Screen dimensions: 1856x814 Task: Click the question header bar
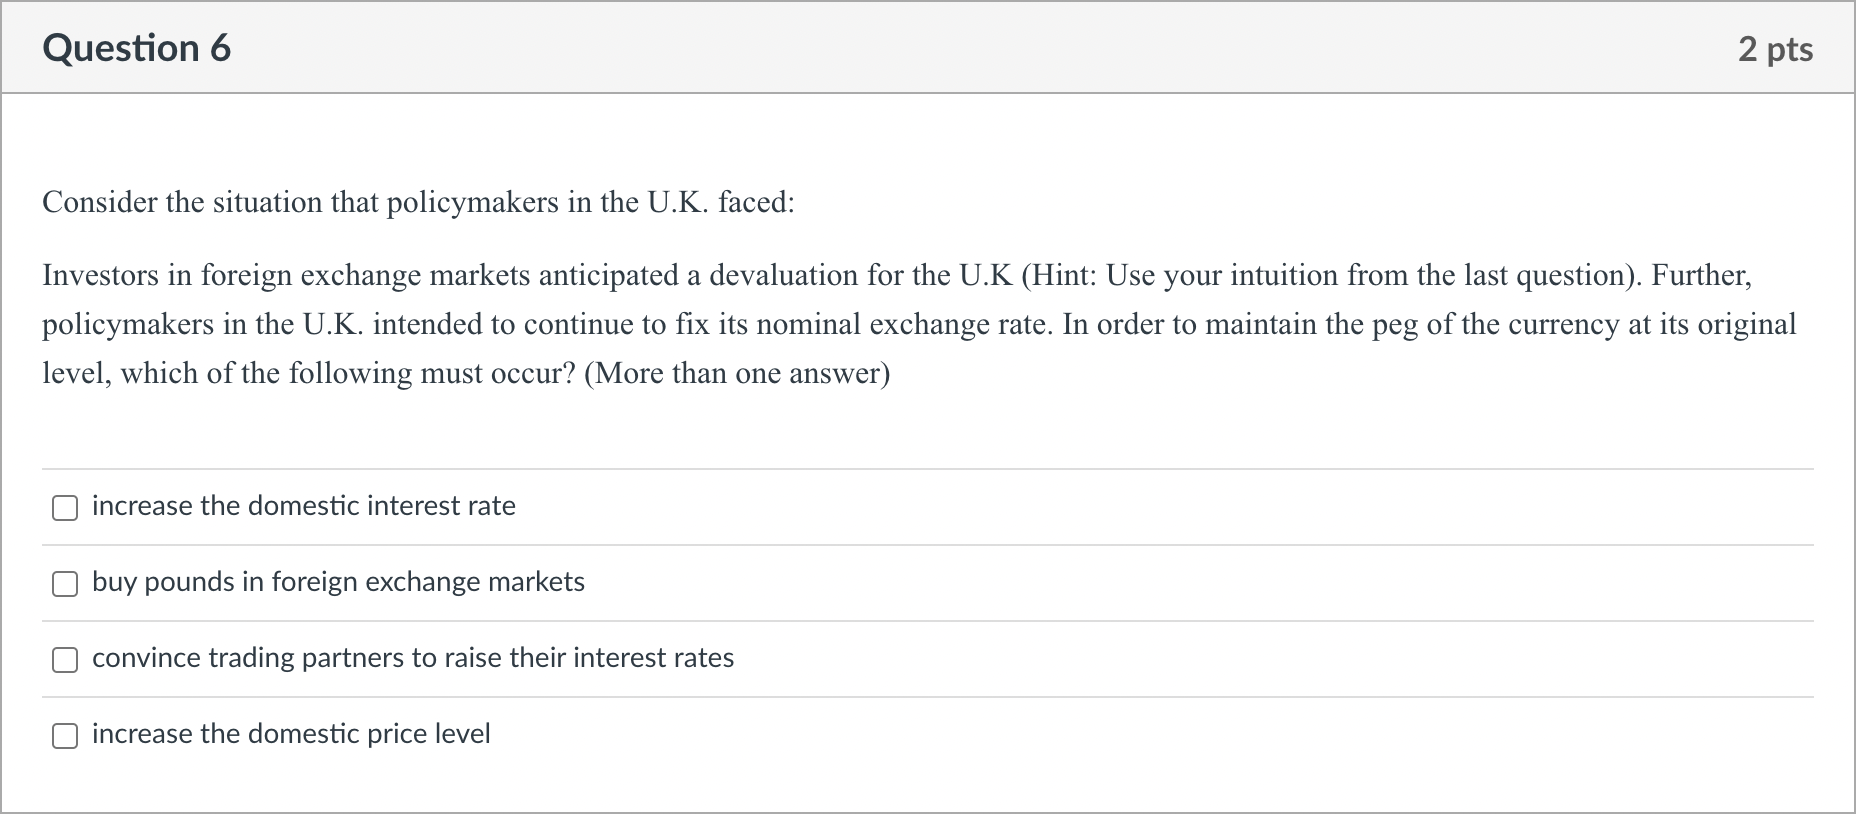coord(900,47)
